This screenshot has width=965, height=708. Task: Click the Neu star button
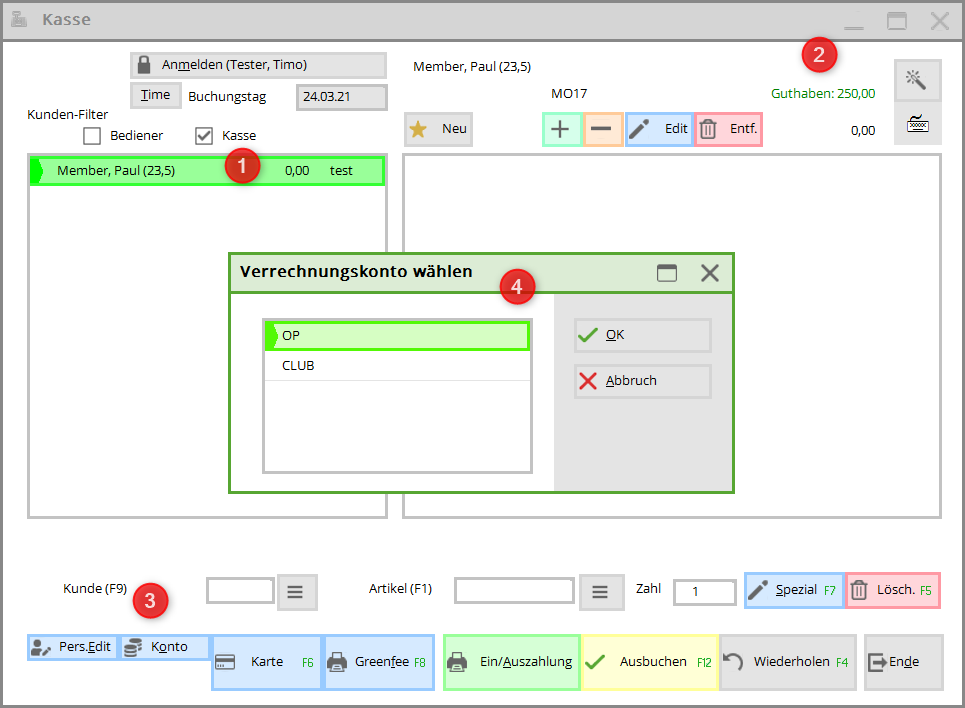coord(438,129)
